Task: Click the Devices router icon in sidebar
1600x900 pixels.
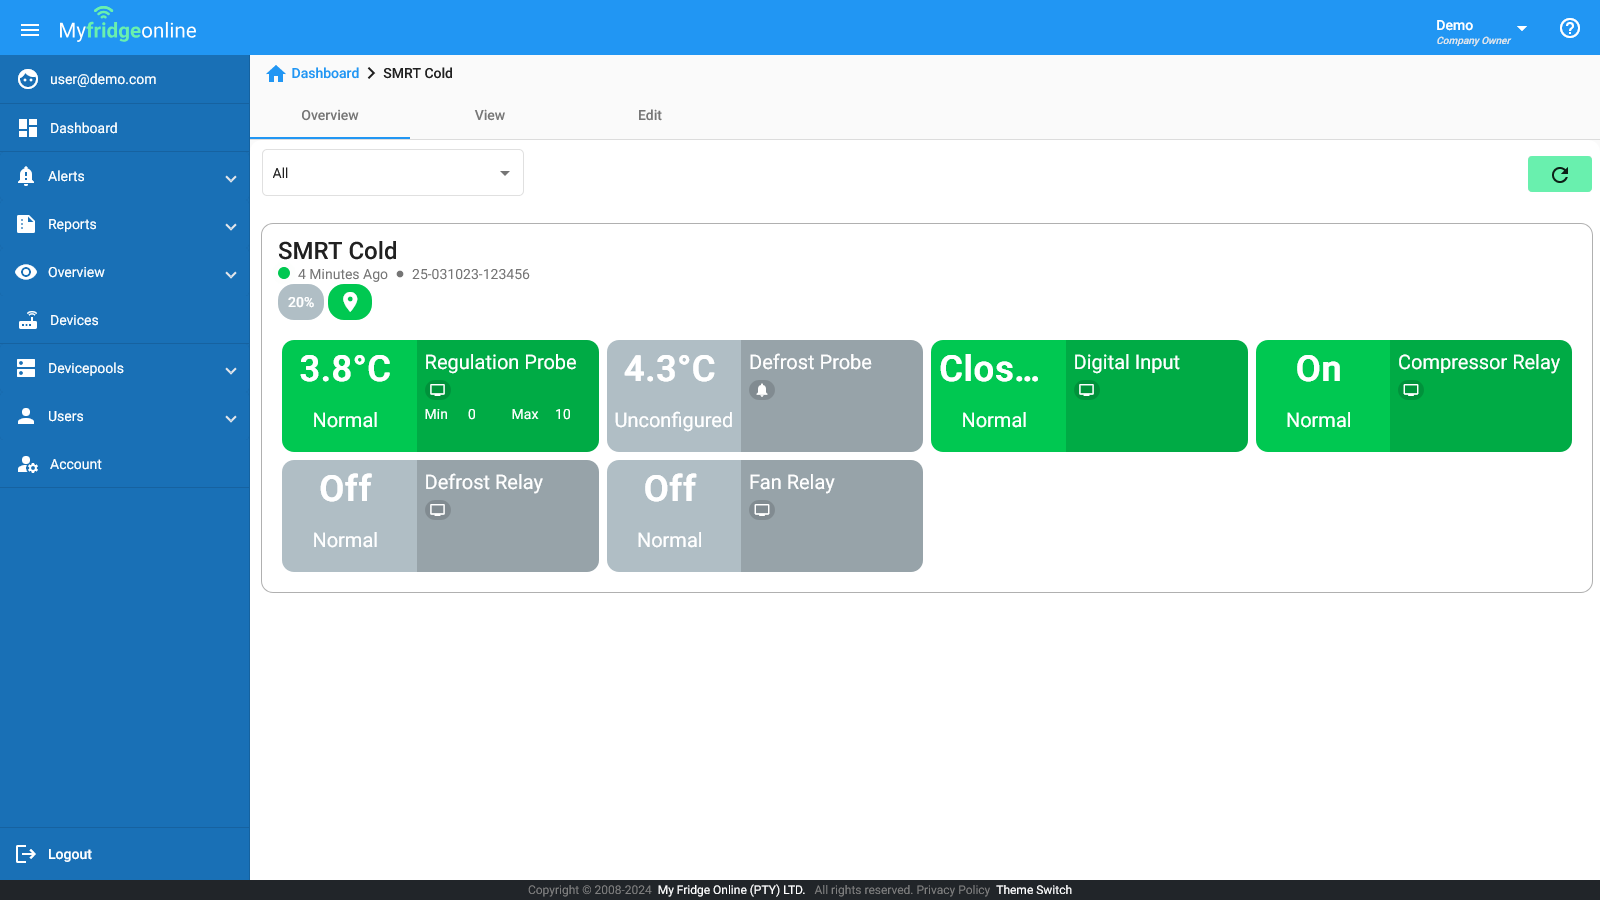Action: click(28, 320)
